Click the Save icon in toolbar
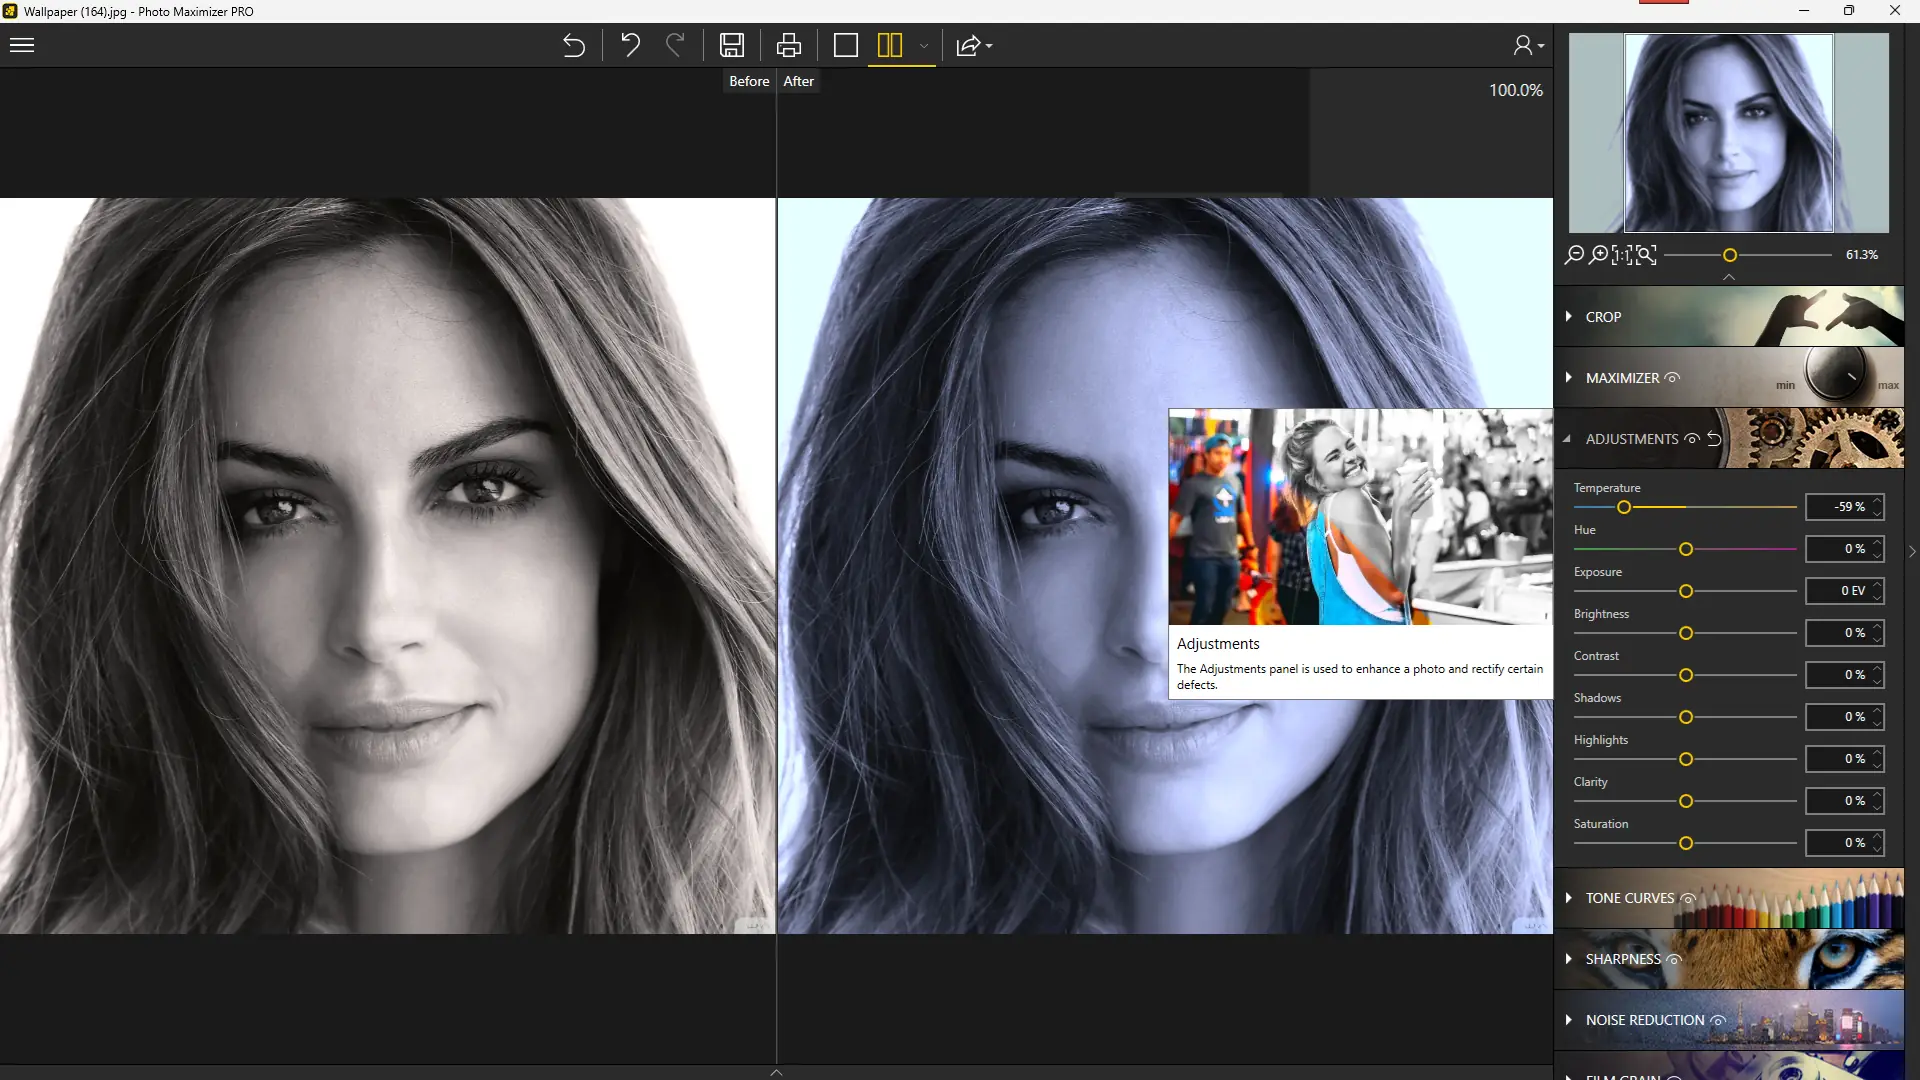 click(732, 46)
